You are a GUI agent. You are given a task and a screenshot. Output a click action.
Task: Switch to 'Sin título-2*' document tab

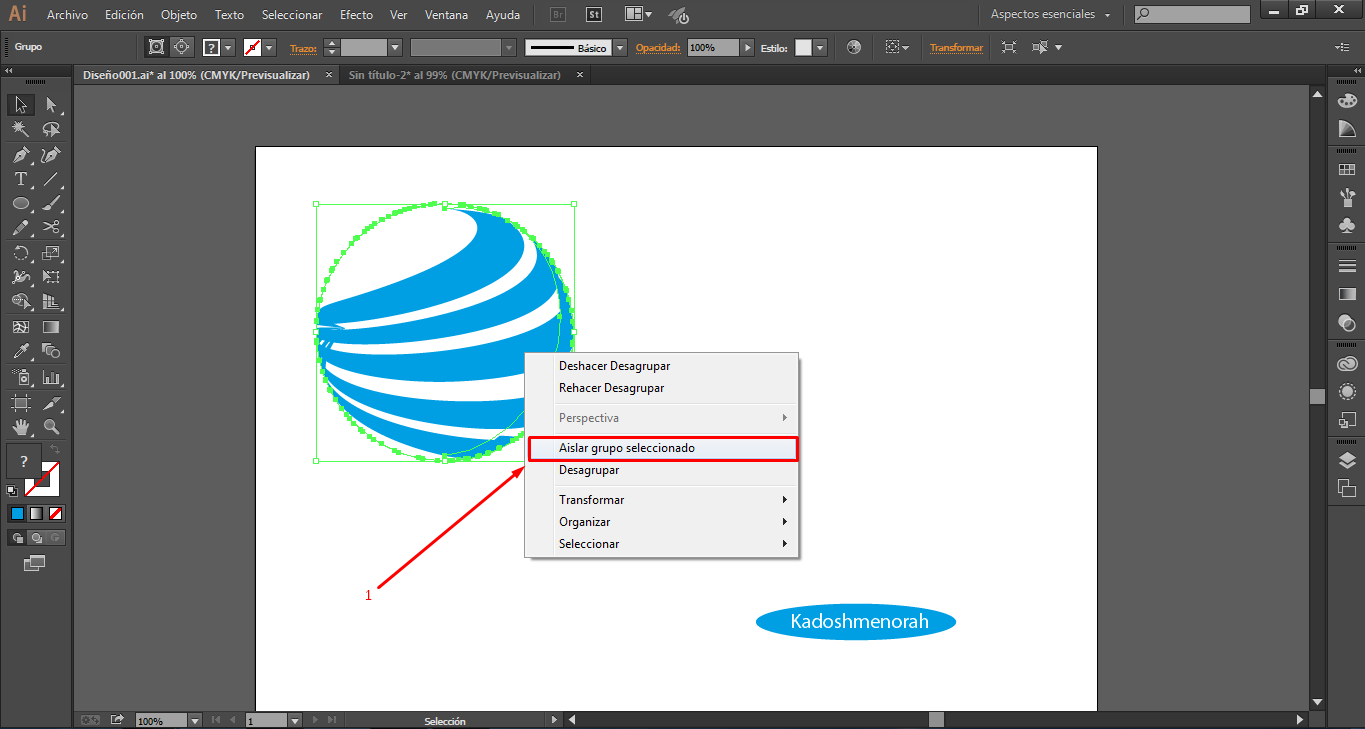tap(454, 75)
